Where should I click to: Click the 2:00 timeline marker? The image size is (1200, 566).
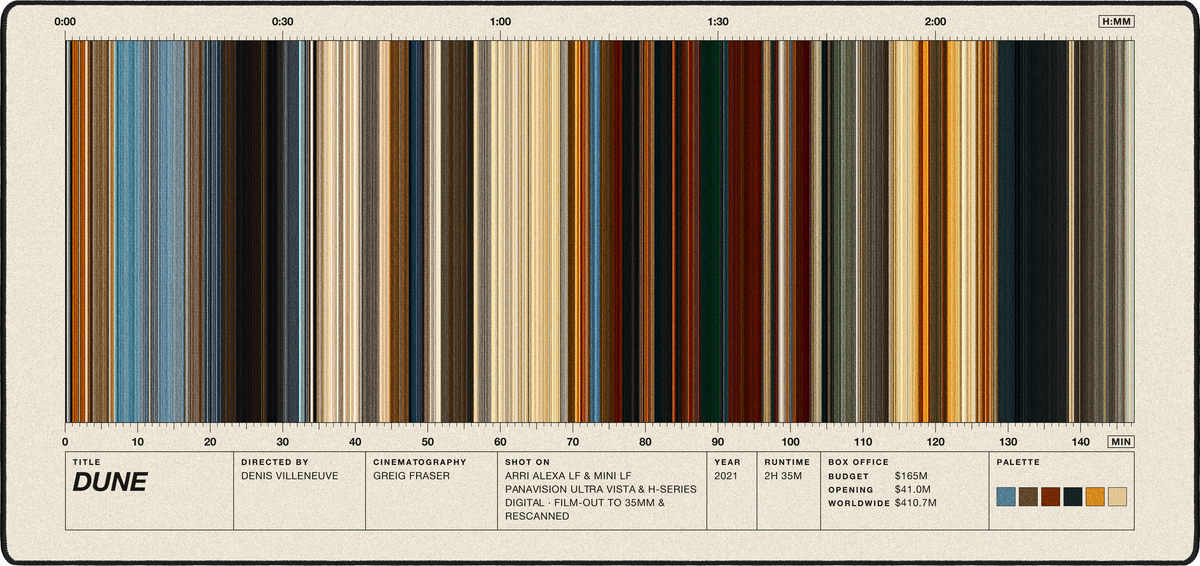click(936, 21)
